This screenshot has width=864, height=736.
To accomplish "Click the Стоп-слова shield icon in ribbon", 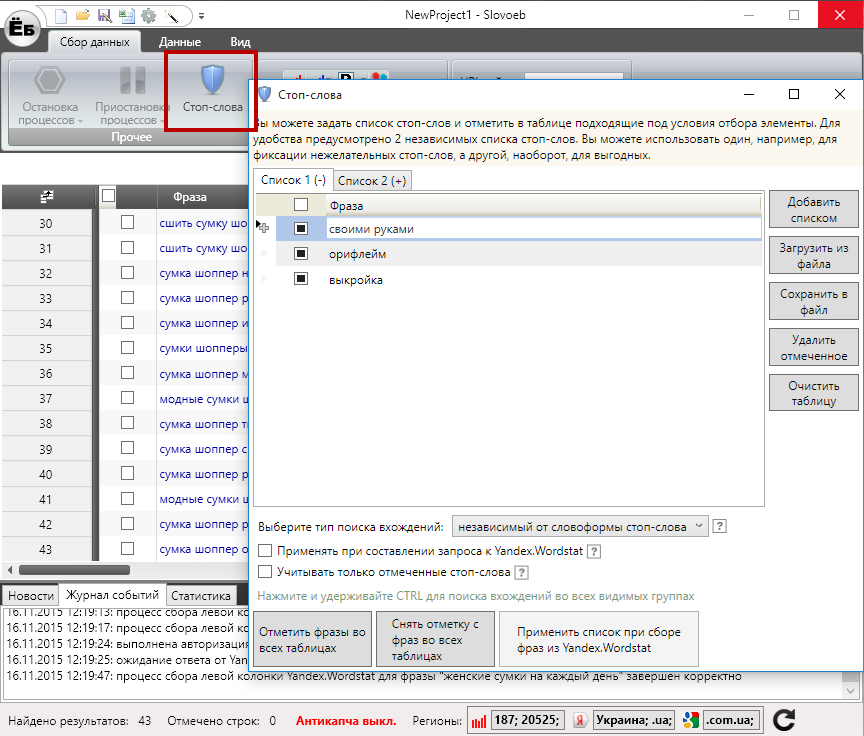I will [x=211, y=79].
